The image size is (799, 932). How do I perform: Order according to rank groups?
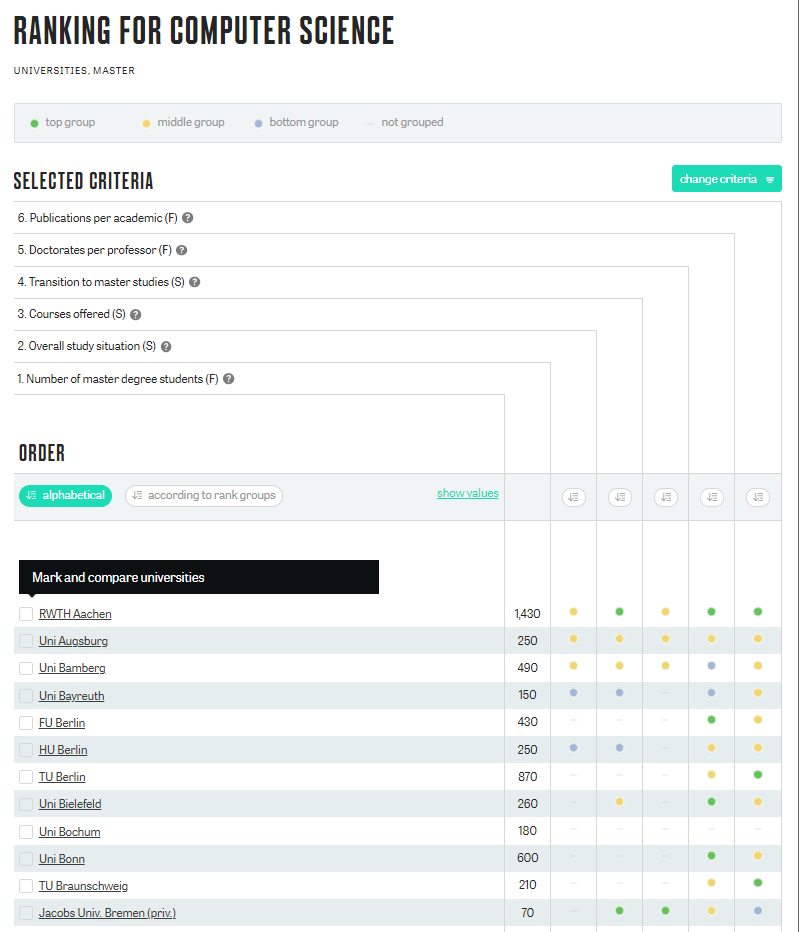pyautogui.click(x=204, y=495)
